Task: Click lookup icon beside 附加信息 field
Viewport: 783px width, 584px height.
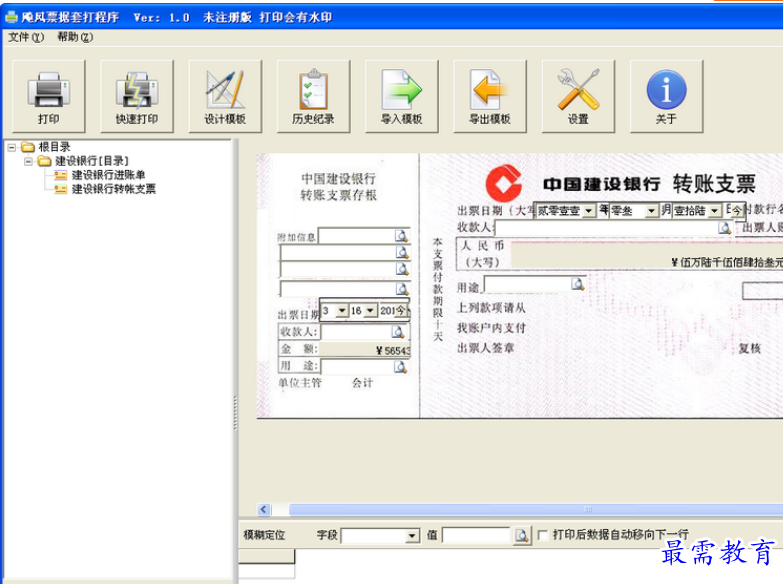Action: (401, 236)
